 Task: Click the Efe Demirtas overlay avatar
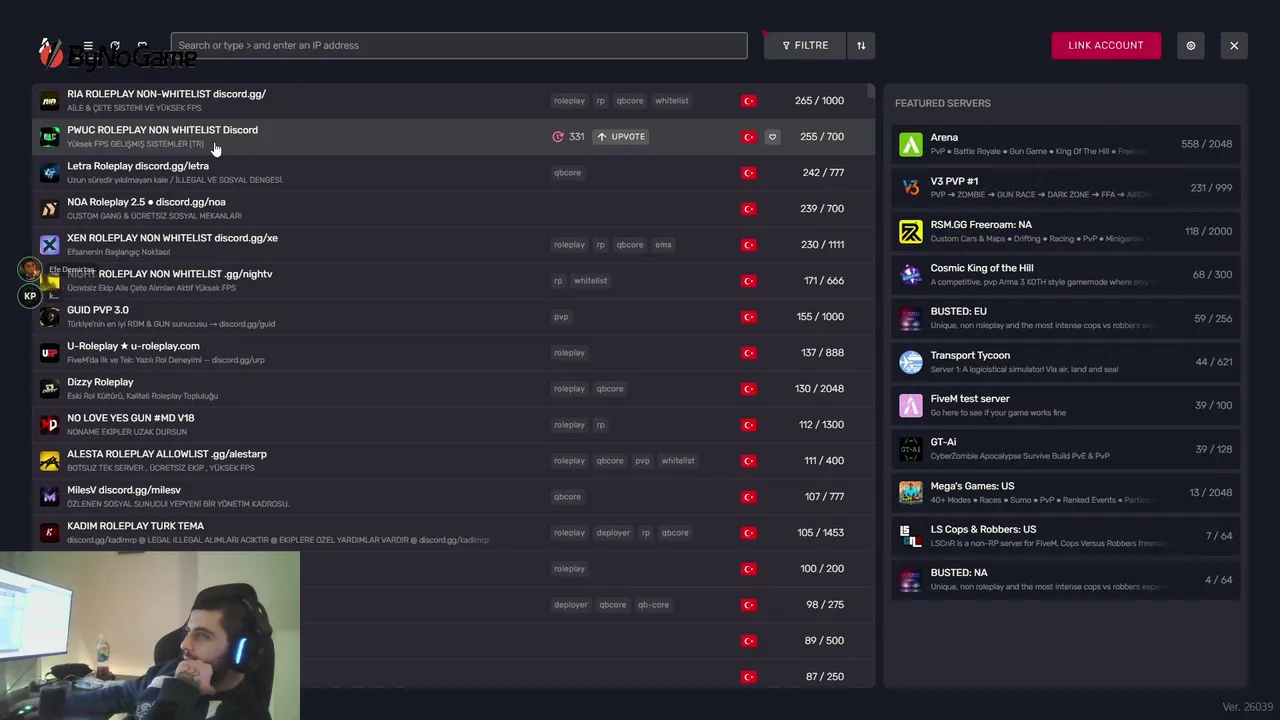coord(30,270)
